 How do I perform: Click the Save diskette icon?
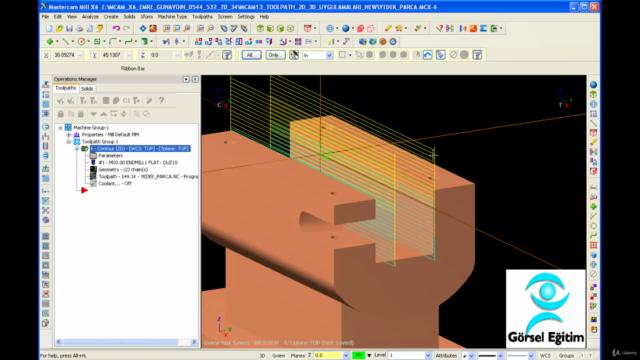tap(69, 28)
